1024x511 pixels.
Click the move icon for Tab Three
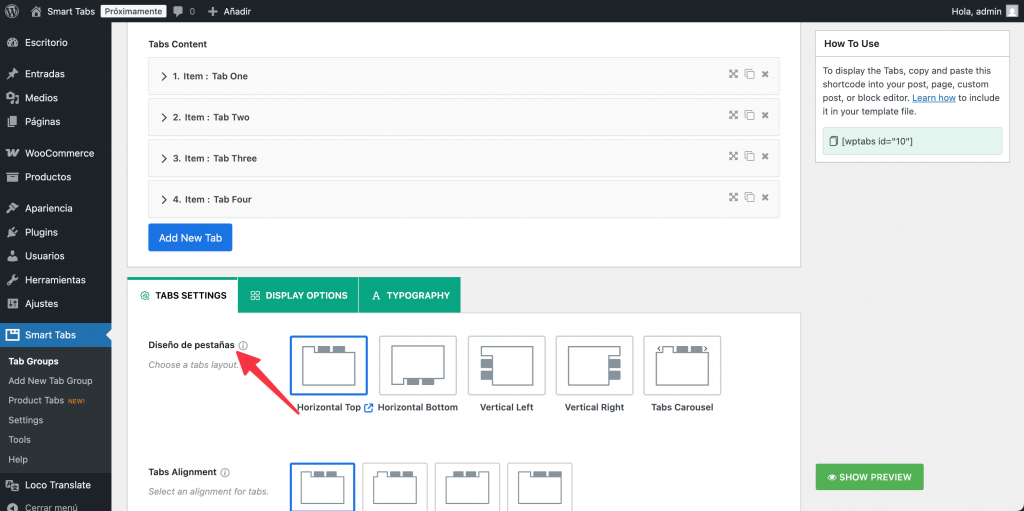click(733, 156)
